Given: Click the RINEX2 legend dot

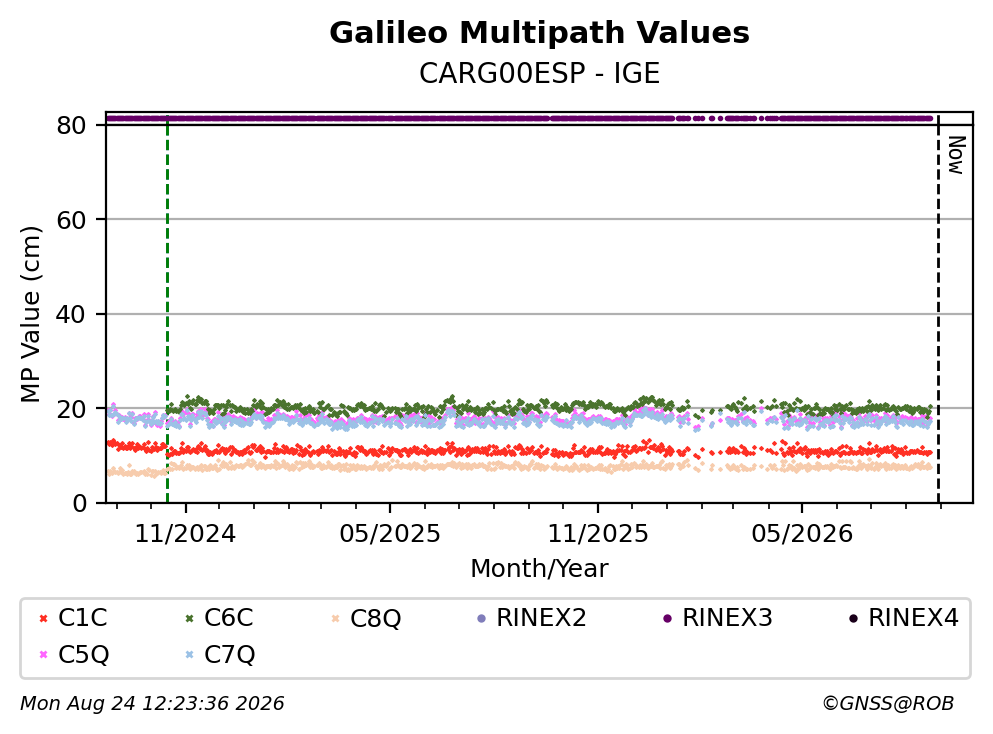Looking at the screenshot, I should pos(481,619).
